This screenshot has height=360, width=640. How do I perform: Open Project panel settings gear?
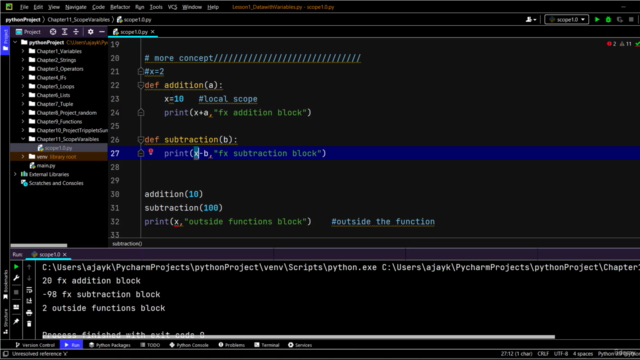[90, 31]
